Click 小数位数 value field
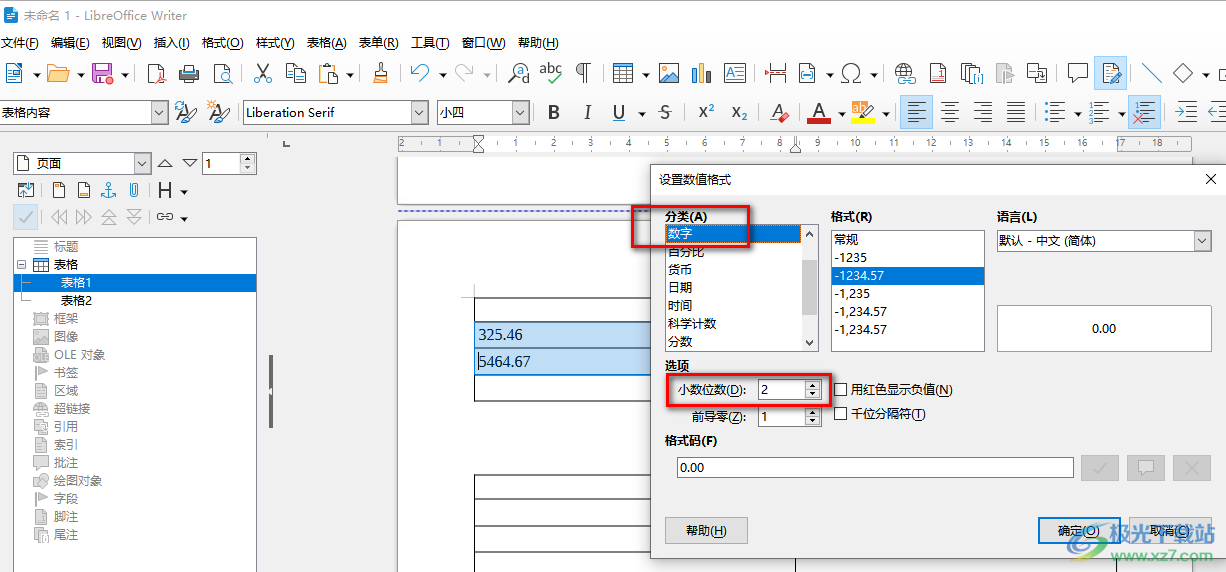The width and height of the screenshot is (1226, 572). pyautogui.click(x=781, y=390)
